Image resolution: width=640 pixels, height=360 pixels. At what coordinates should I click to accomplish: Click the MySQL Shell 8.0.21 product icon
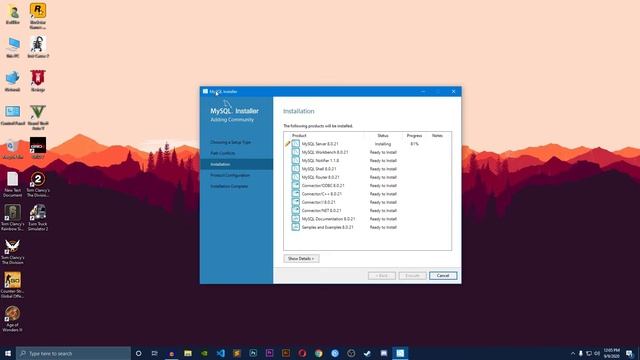click(296, 169)
